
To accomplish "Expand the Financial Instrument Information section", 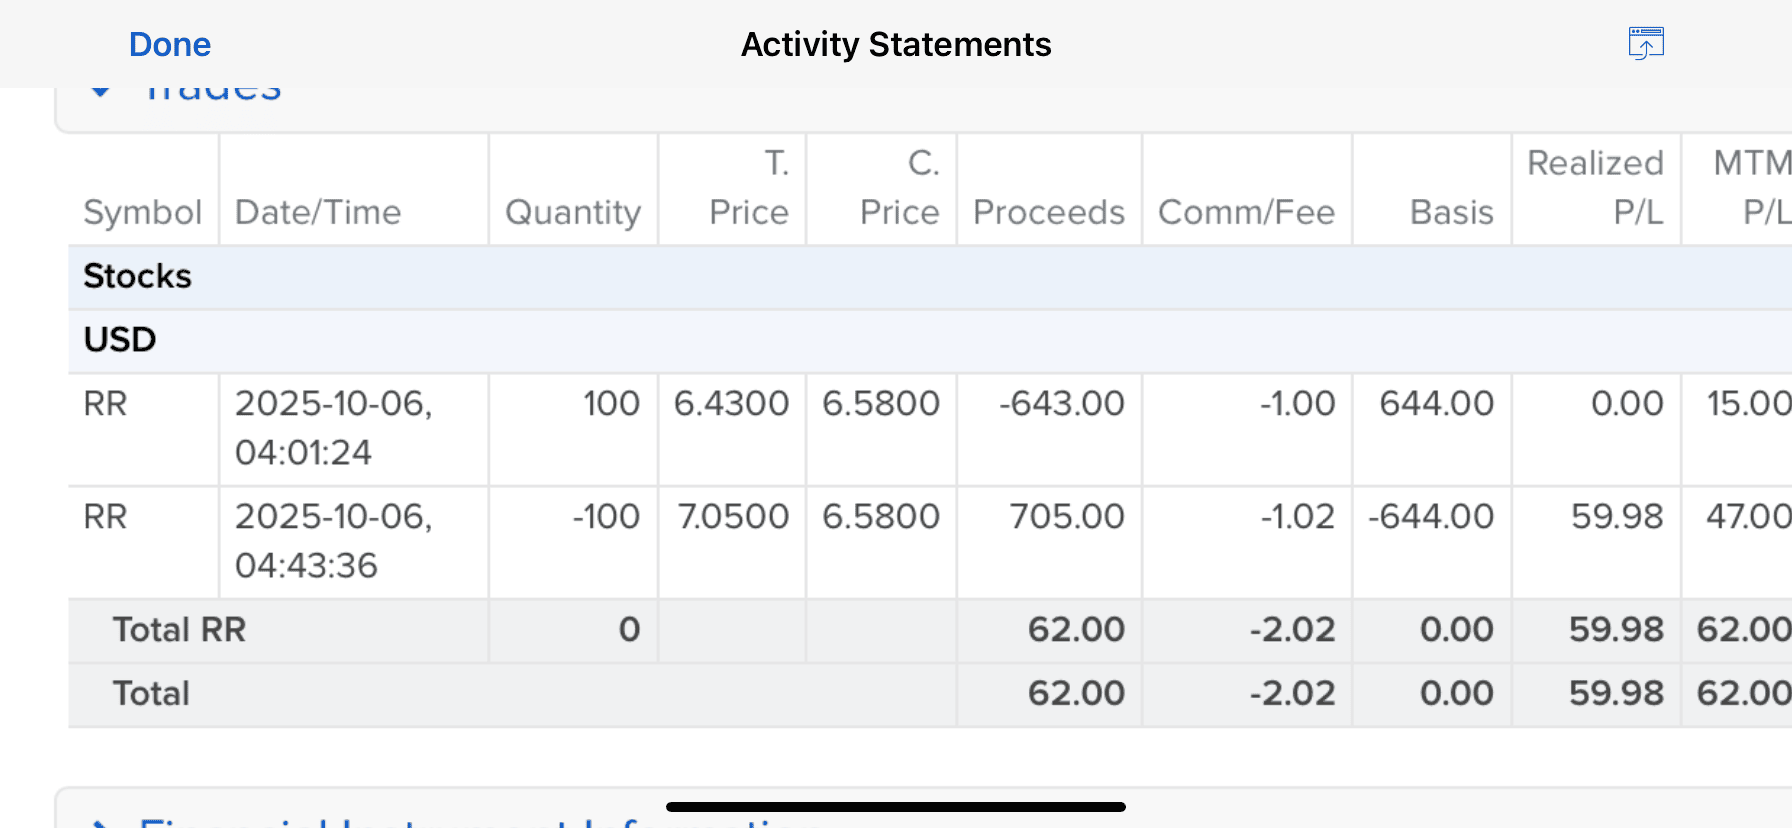I will 100,822.
